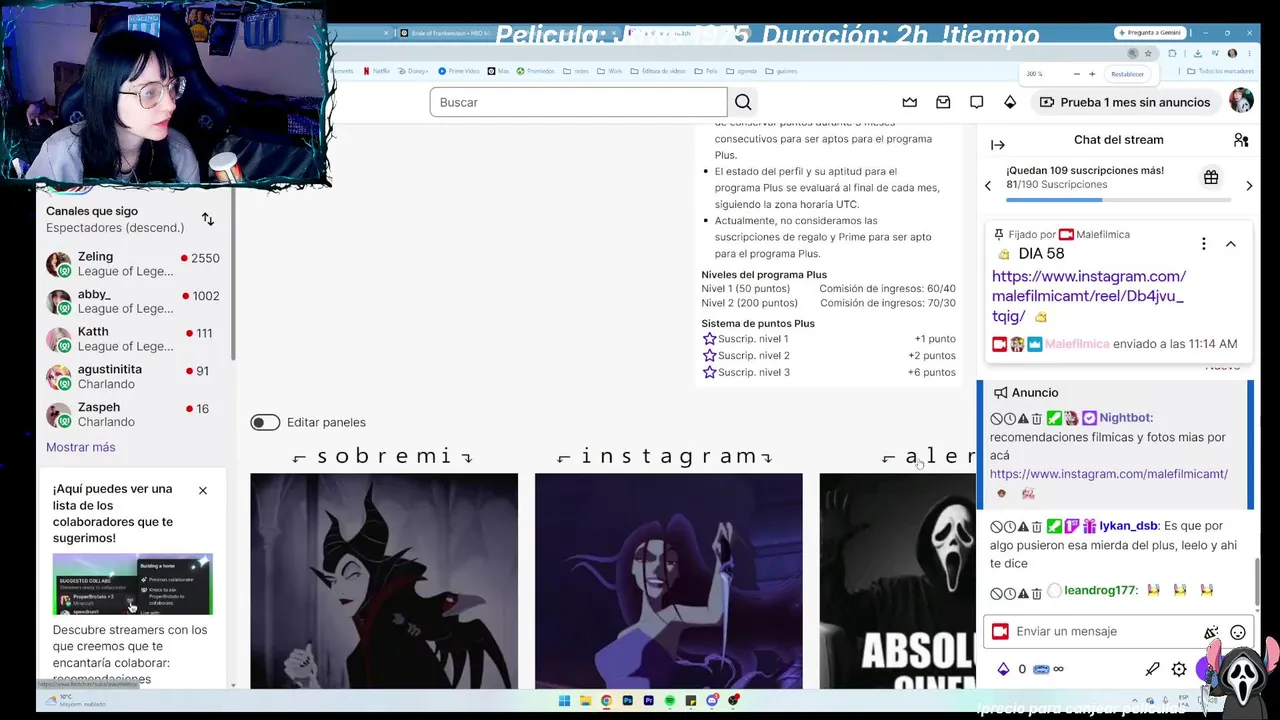Image resolution: width=1280 pixels, height=720 pixels.
Task: Change followed channels sort order
Action: (x=208, y=219)
